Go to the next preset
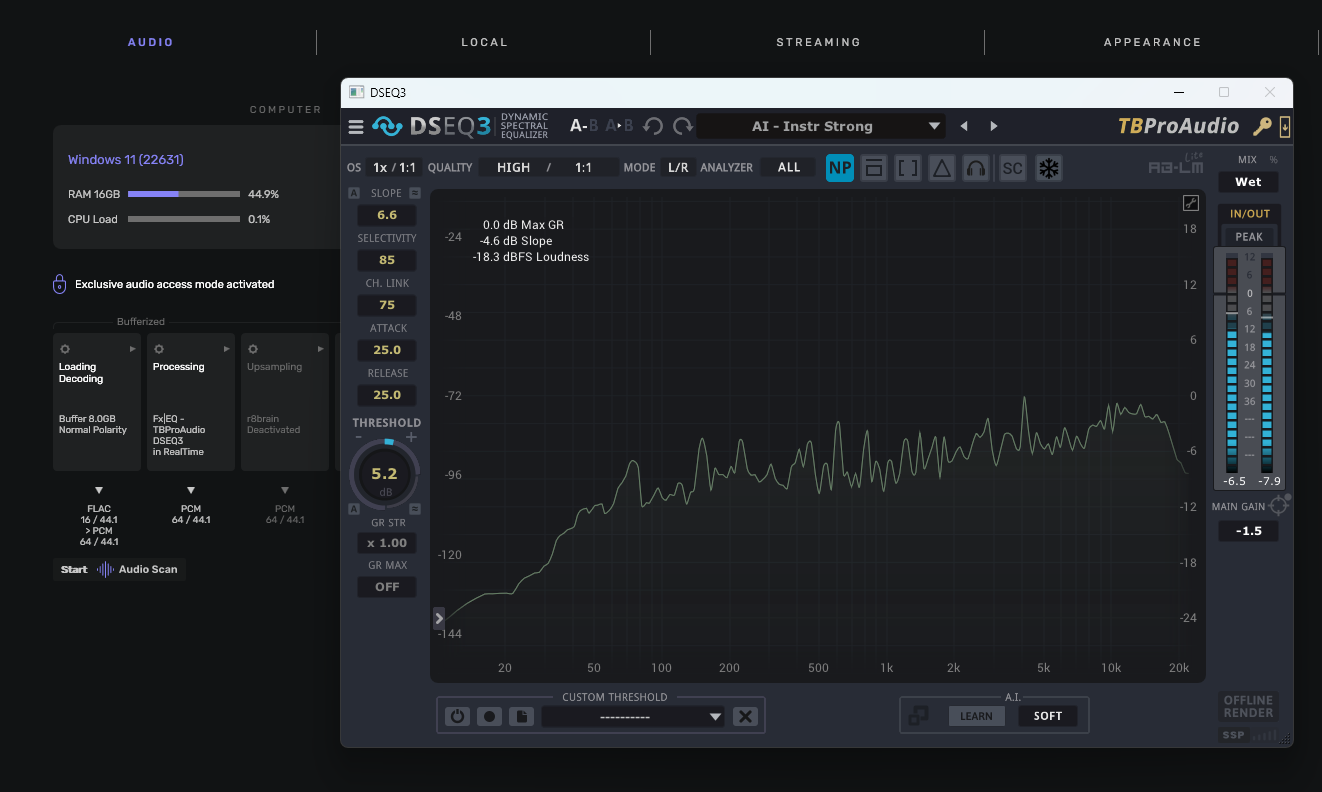 (994, 126)
